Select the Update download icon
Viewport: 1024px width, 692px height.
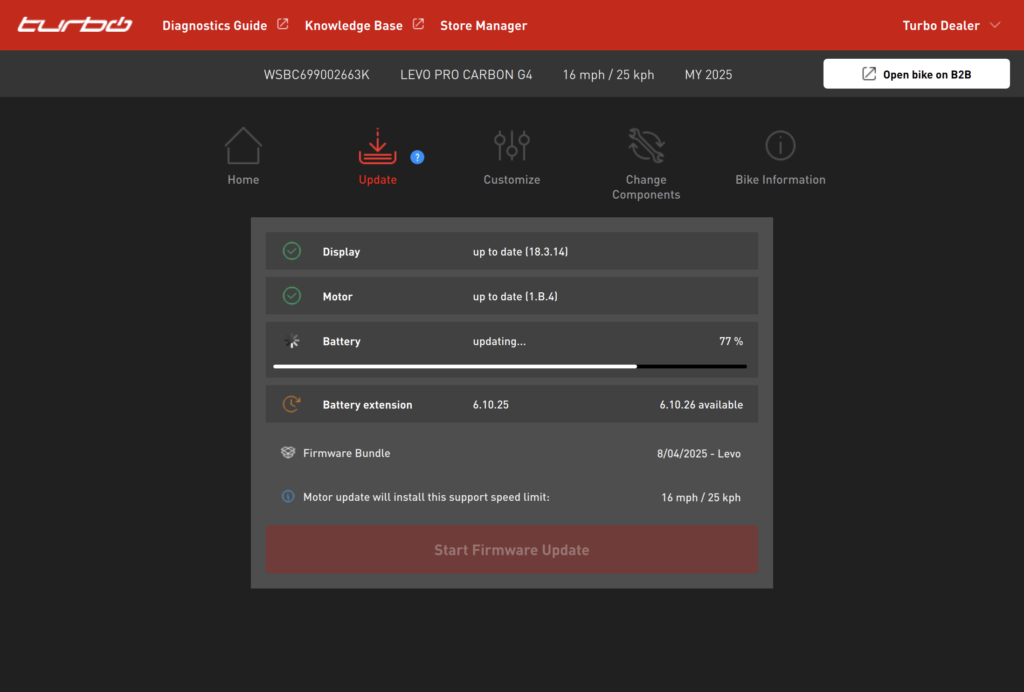(377, 146)
